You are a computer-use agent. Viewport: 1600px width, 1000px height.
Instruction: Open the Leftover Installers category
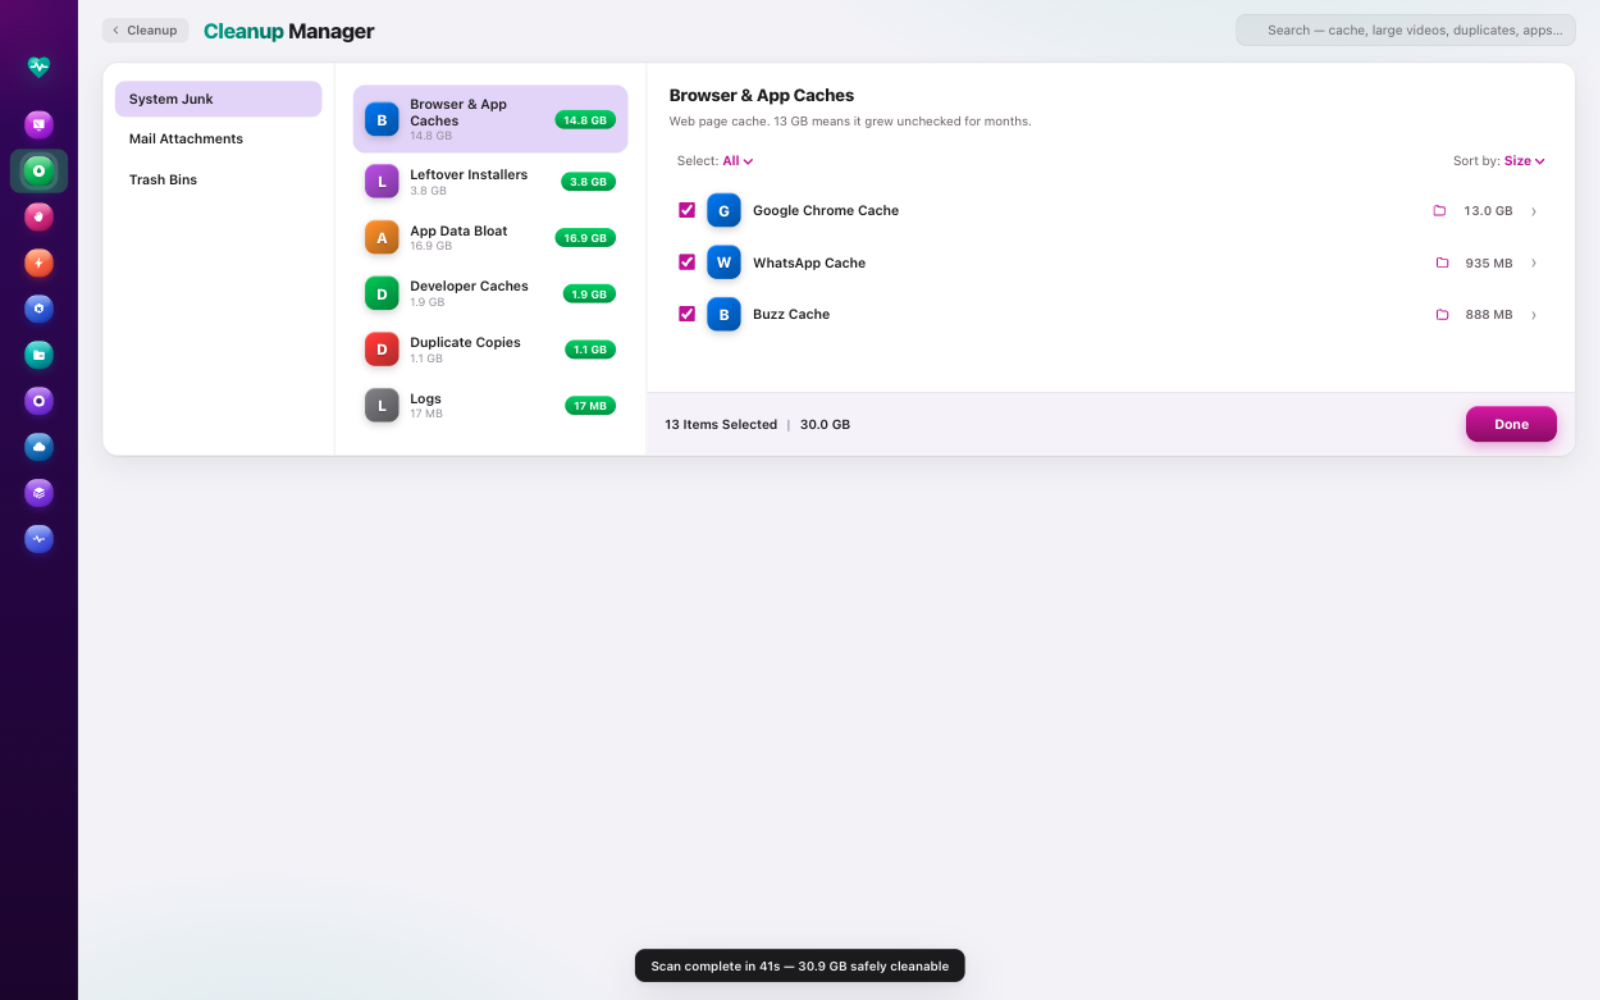click(490, 182)
